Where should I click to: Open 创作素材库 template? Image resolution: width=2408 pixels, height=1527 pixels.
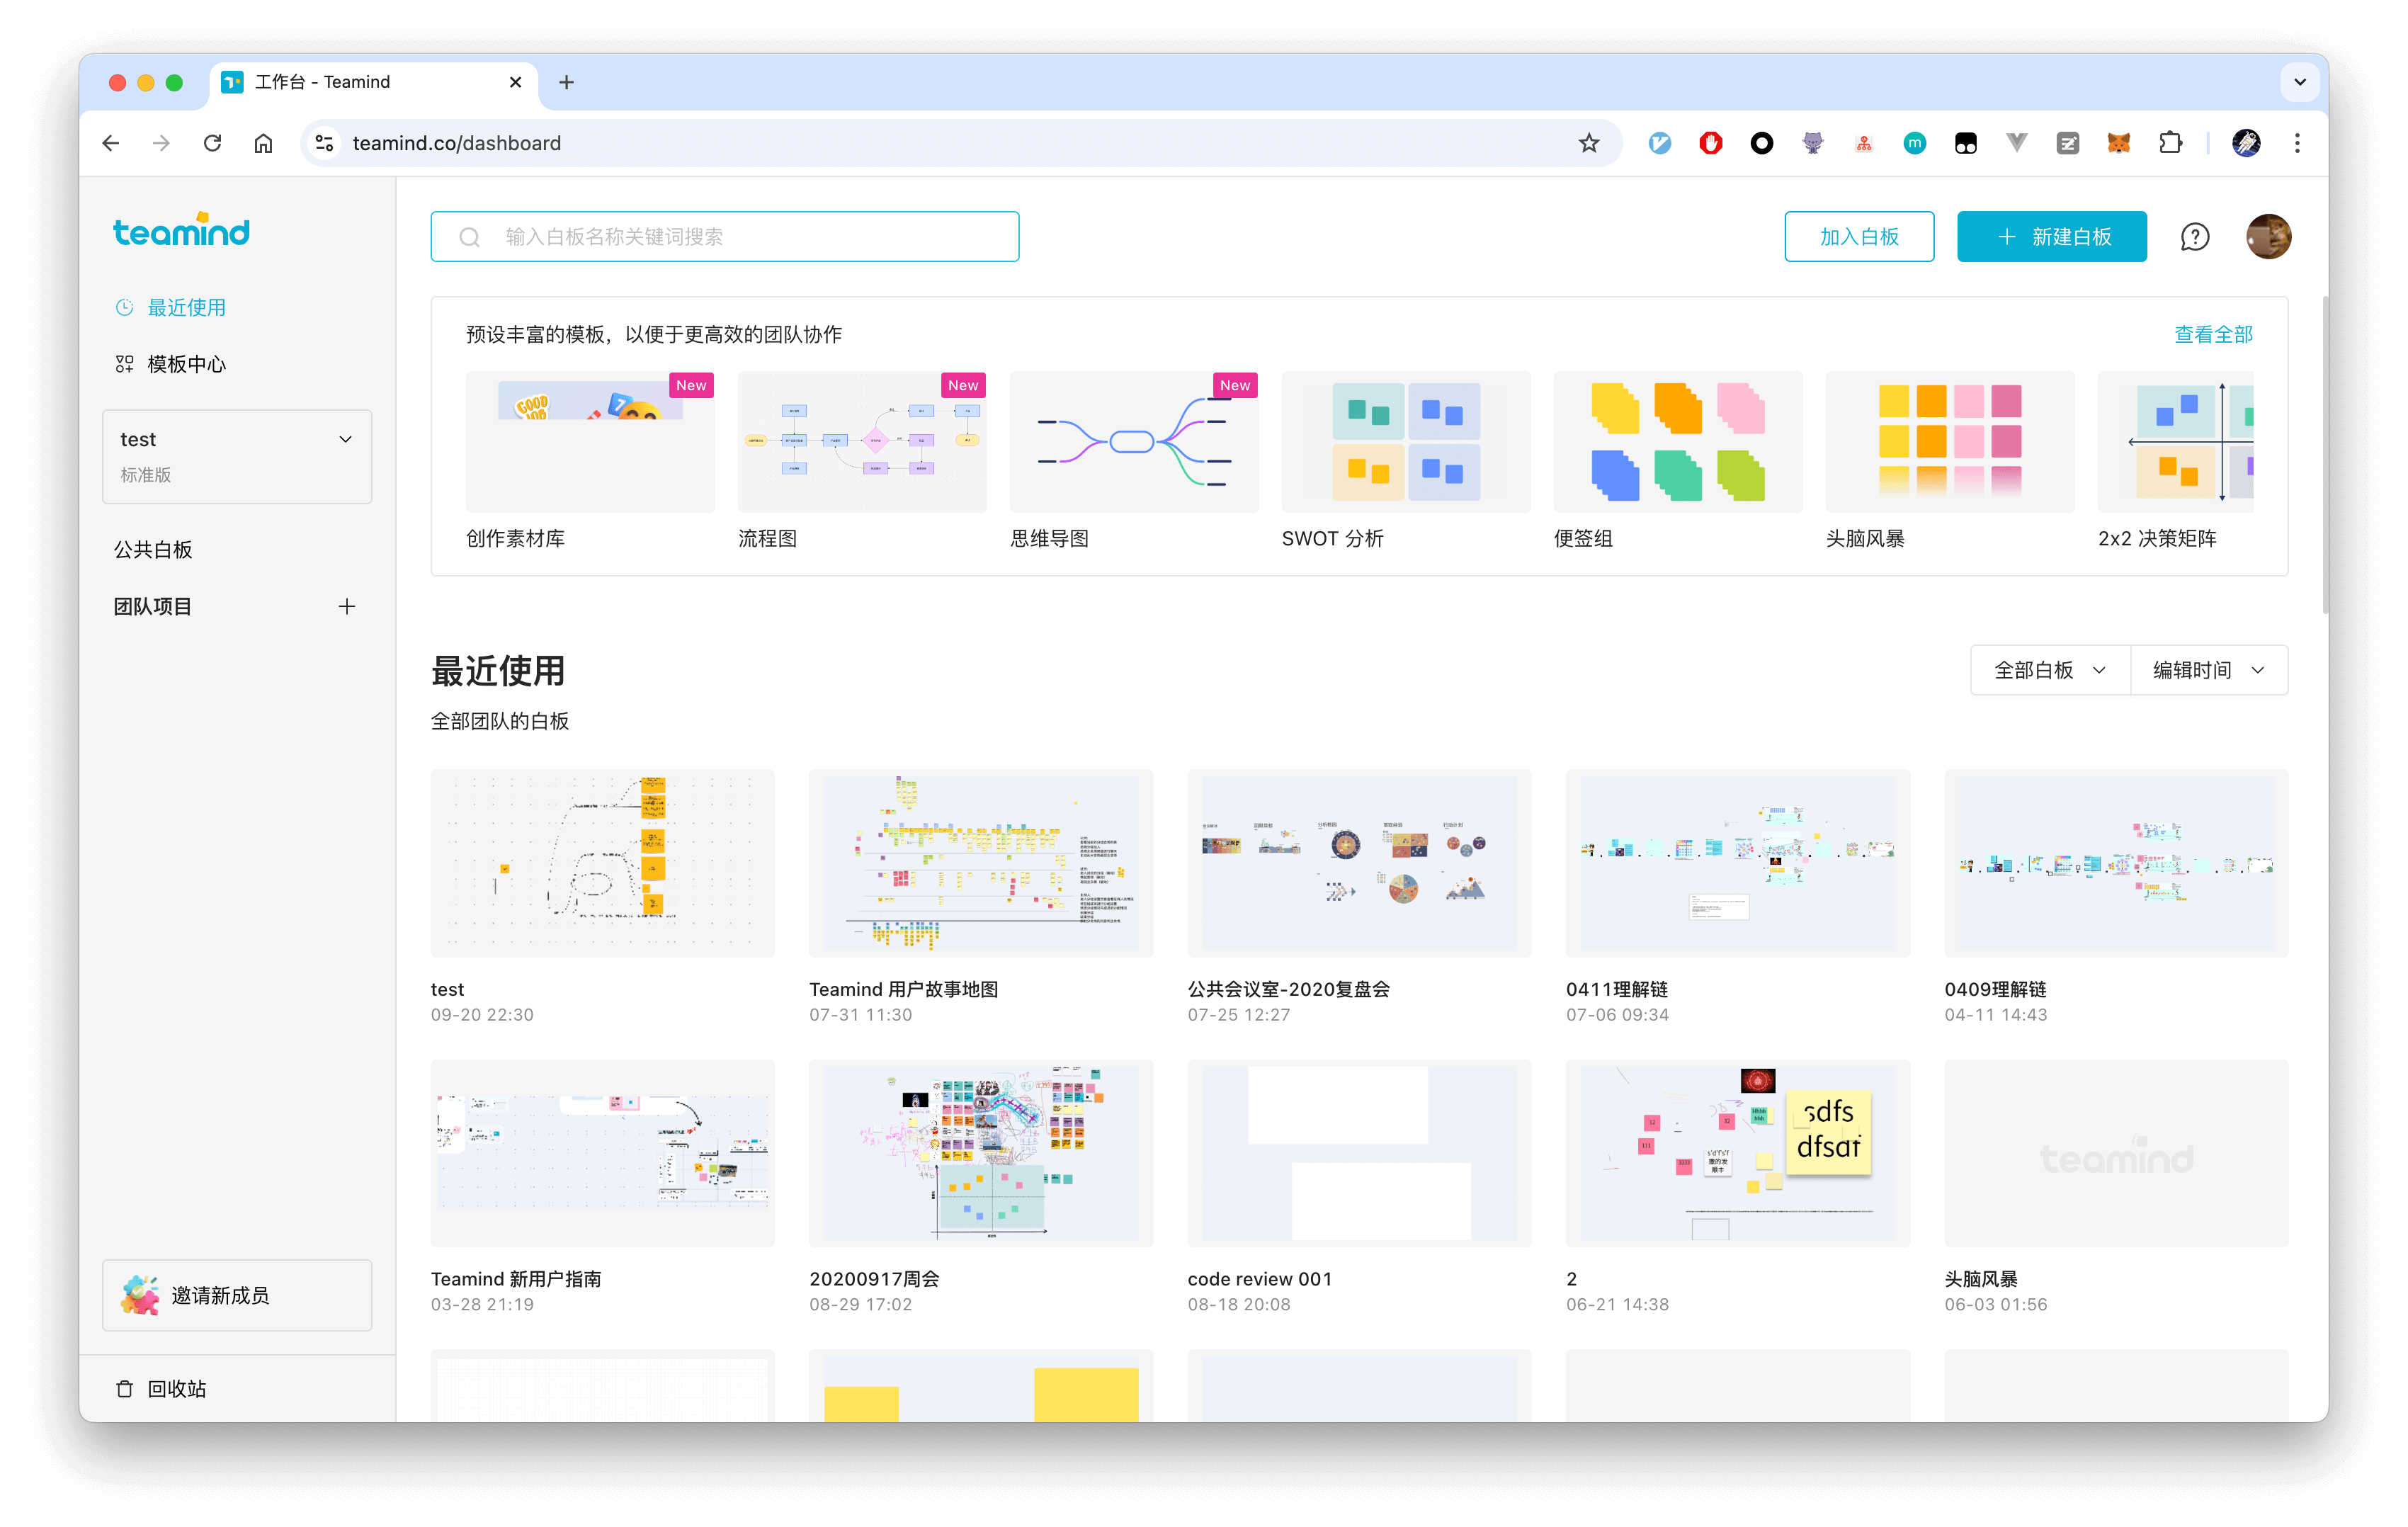[590, 442]
